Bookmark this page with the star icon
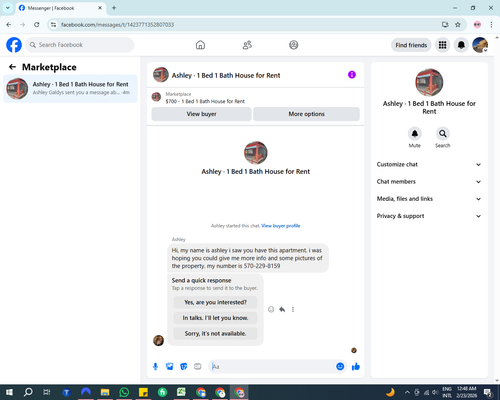This screenshot has width=500, height=400. (x=458, y=25)
